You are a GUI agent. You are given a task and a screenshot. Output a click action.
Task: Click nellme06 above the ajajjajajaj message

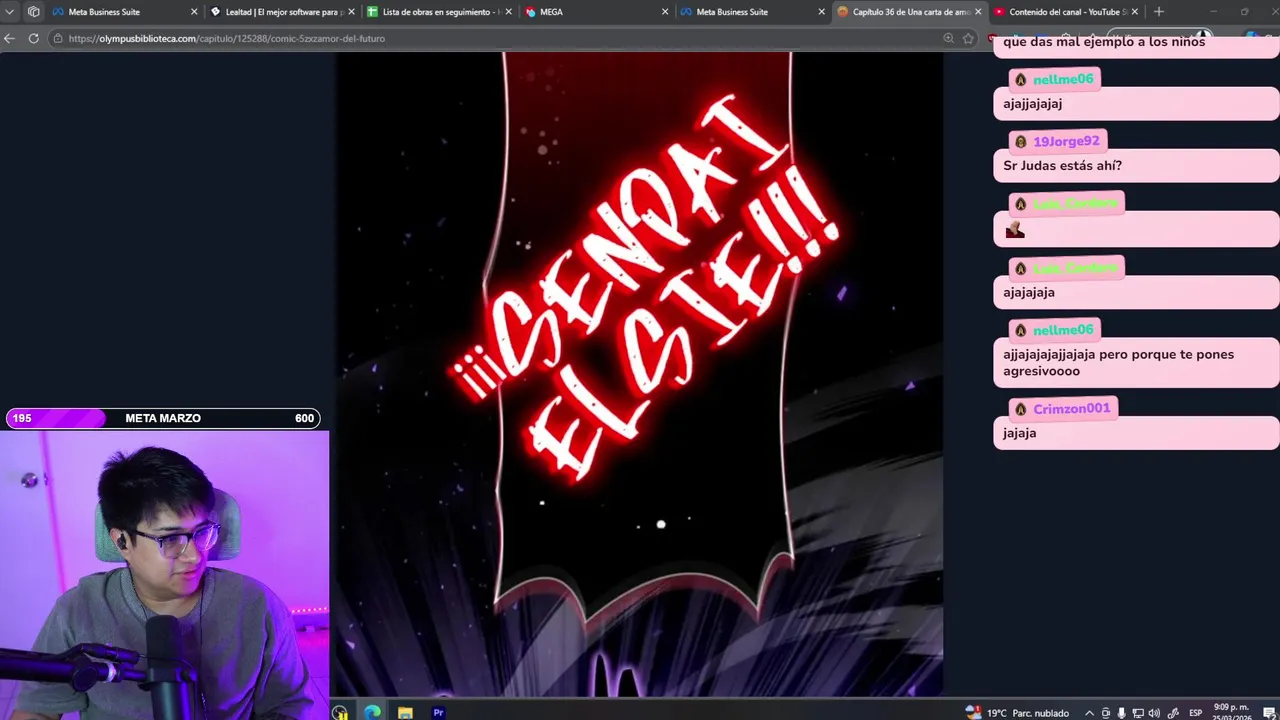pos(1063,79)
